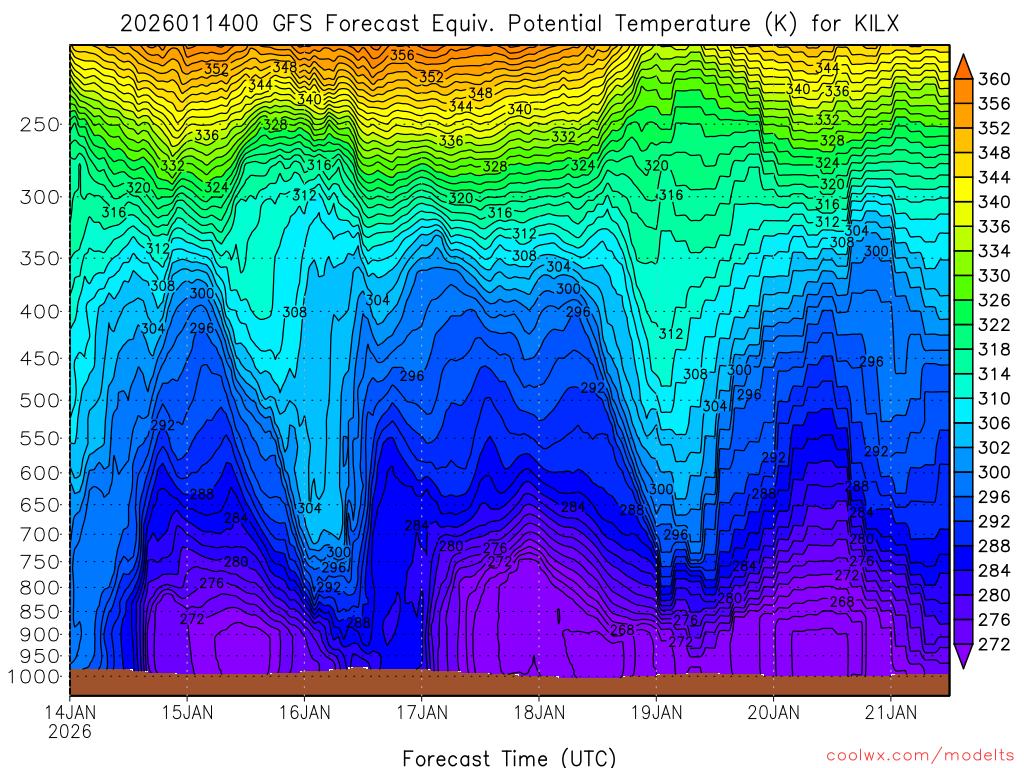Viewport: 1024px width, 768px height.
Task: Click the 450 pressure axis label
Action: coord(40,359)
